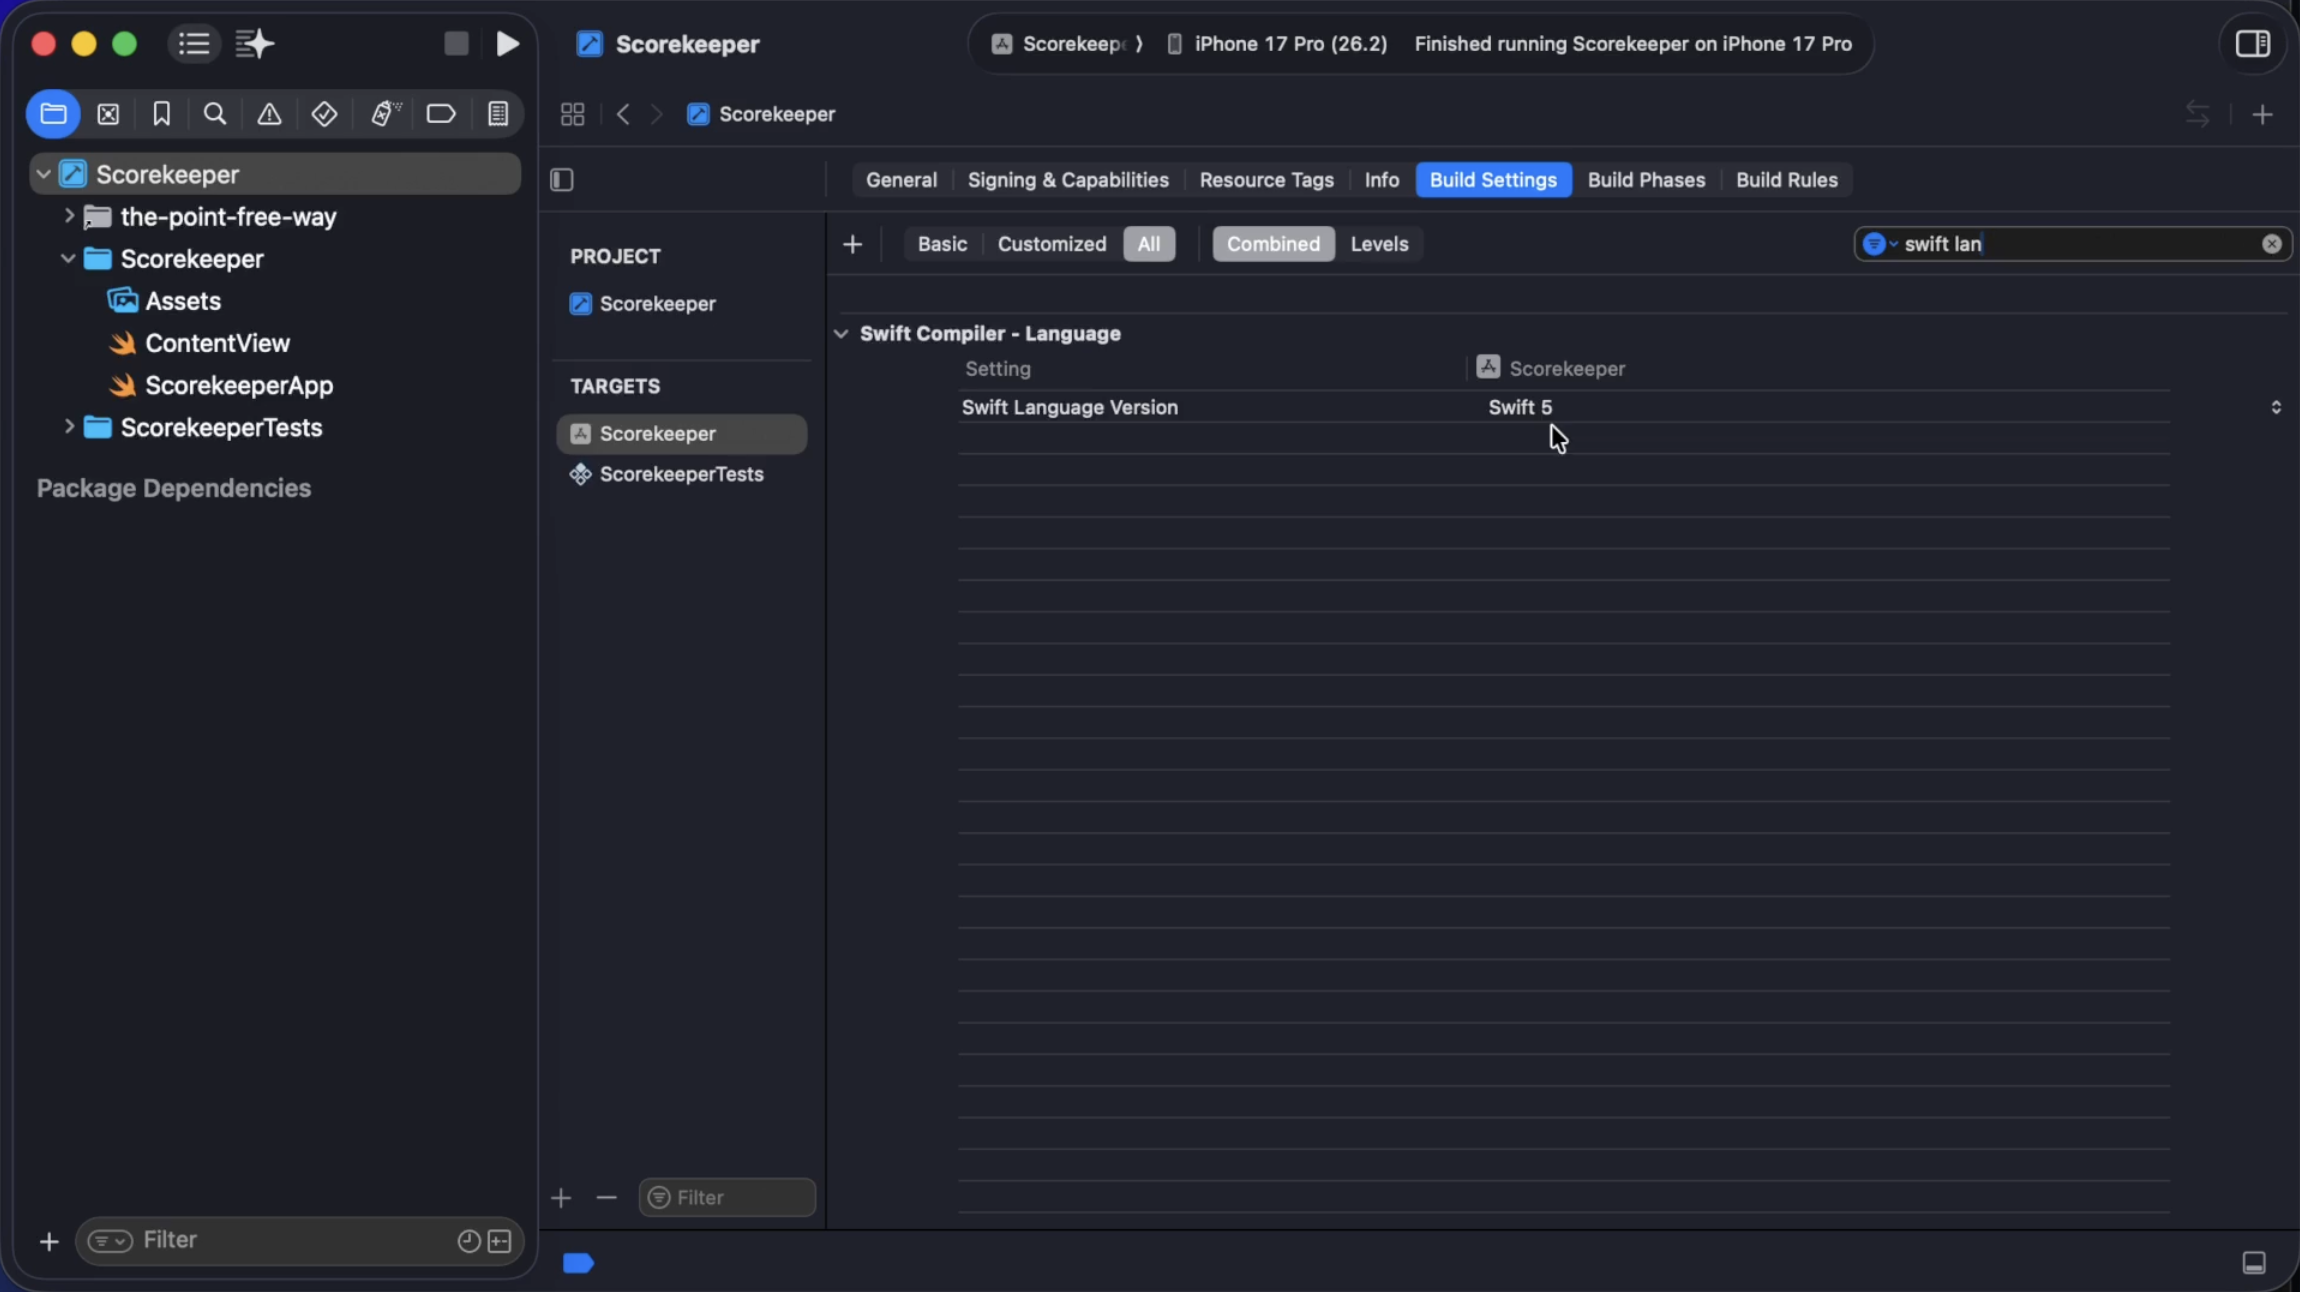Click the Run (play) button
The image size is (2300, 1292).
[x=507, y=44]
